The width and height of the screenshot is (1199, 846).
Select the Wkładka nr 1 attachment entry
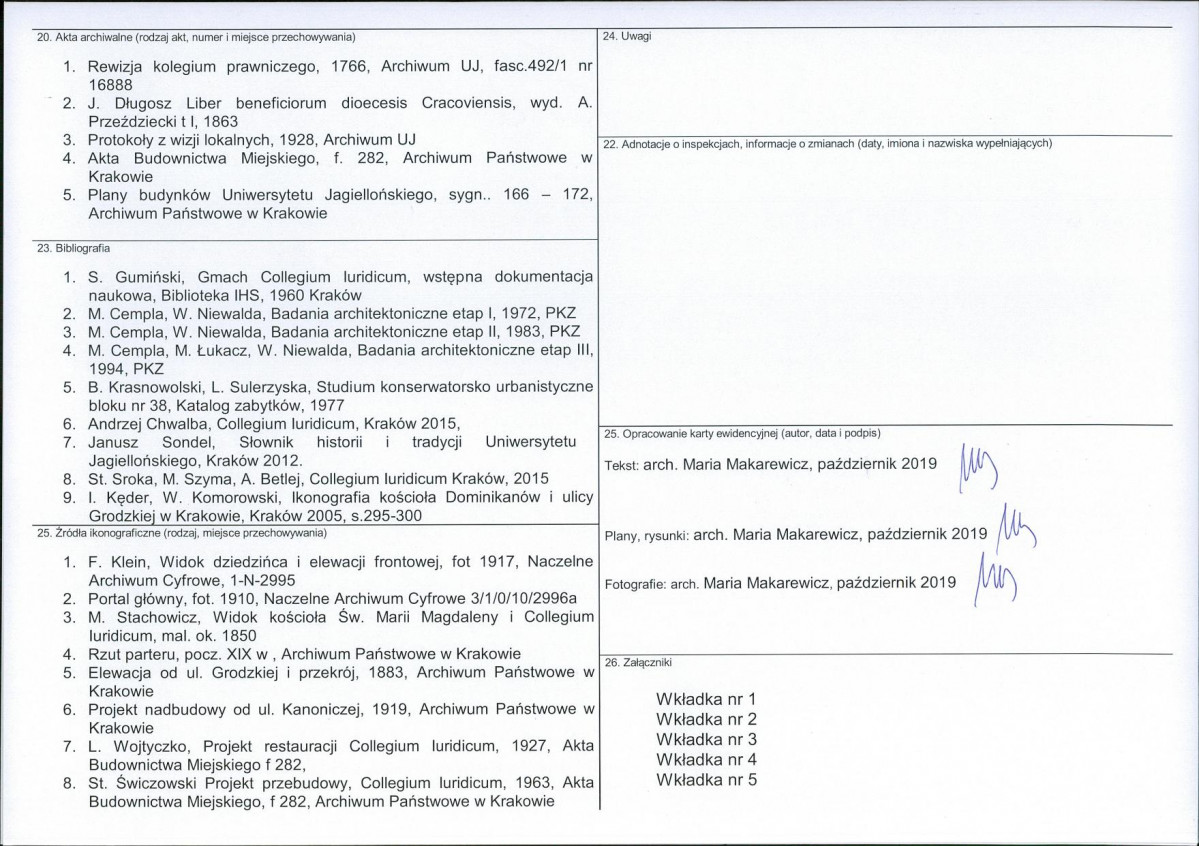coord(706,699)
